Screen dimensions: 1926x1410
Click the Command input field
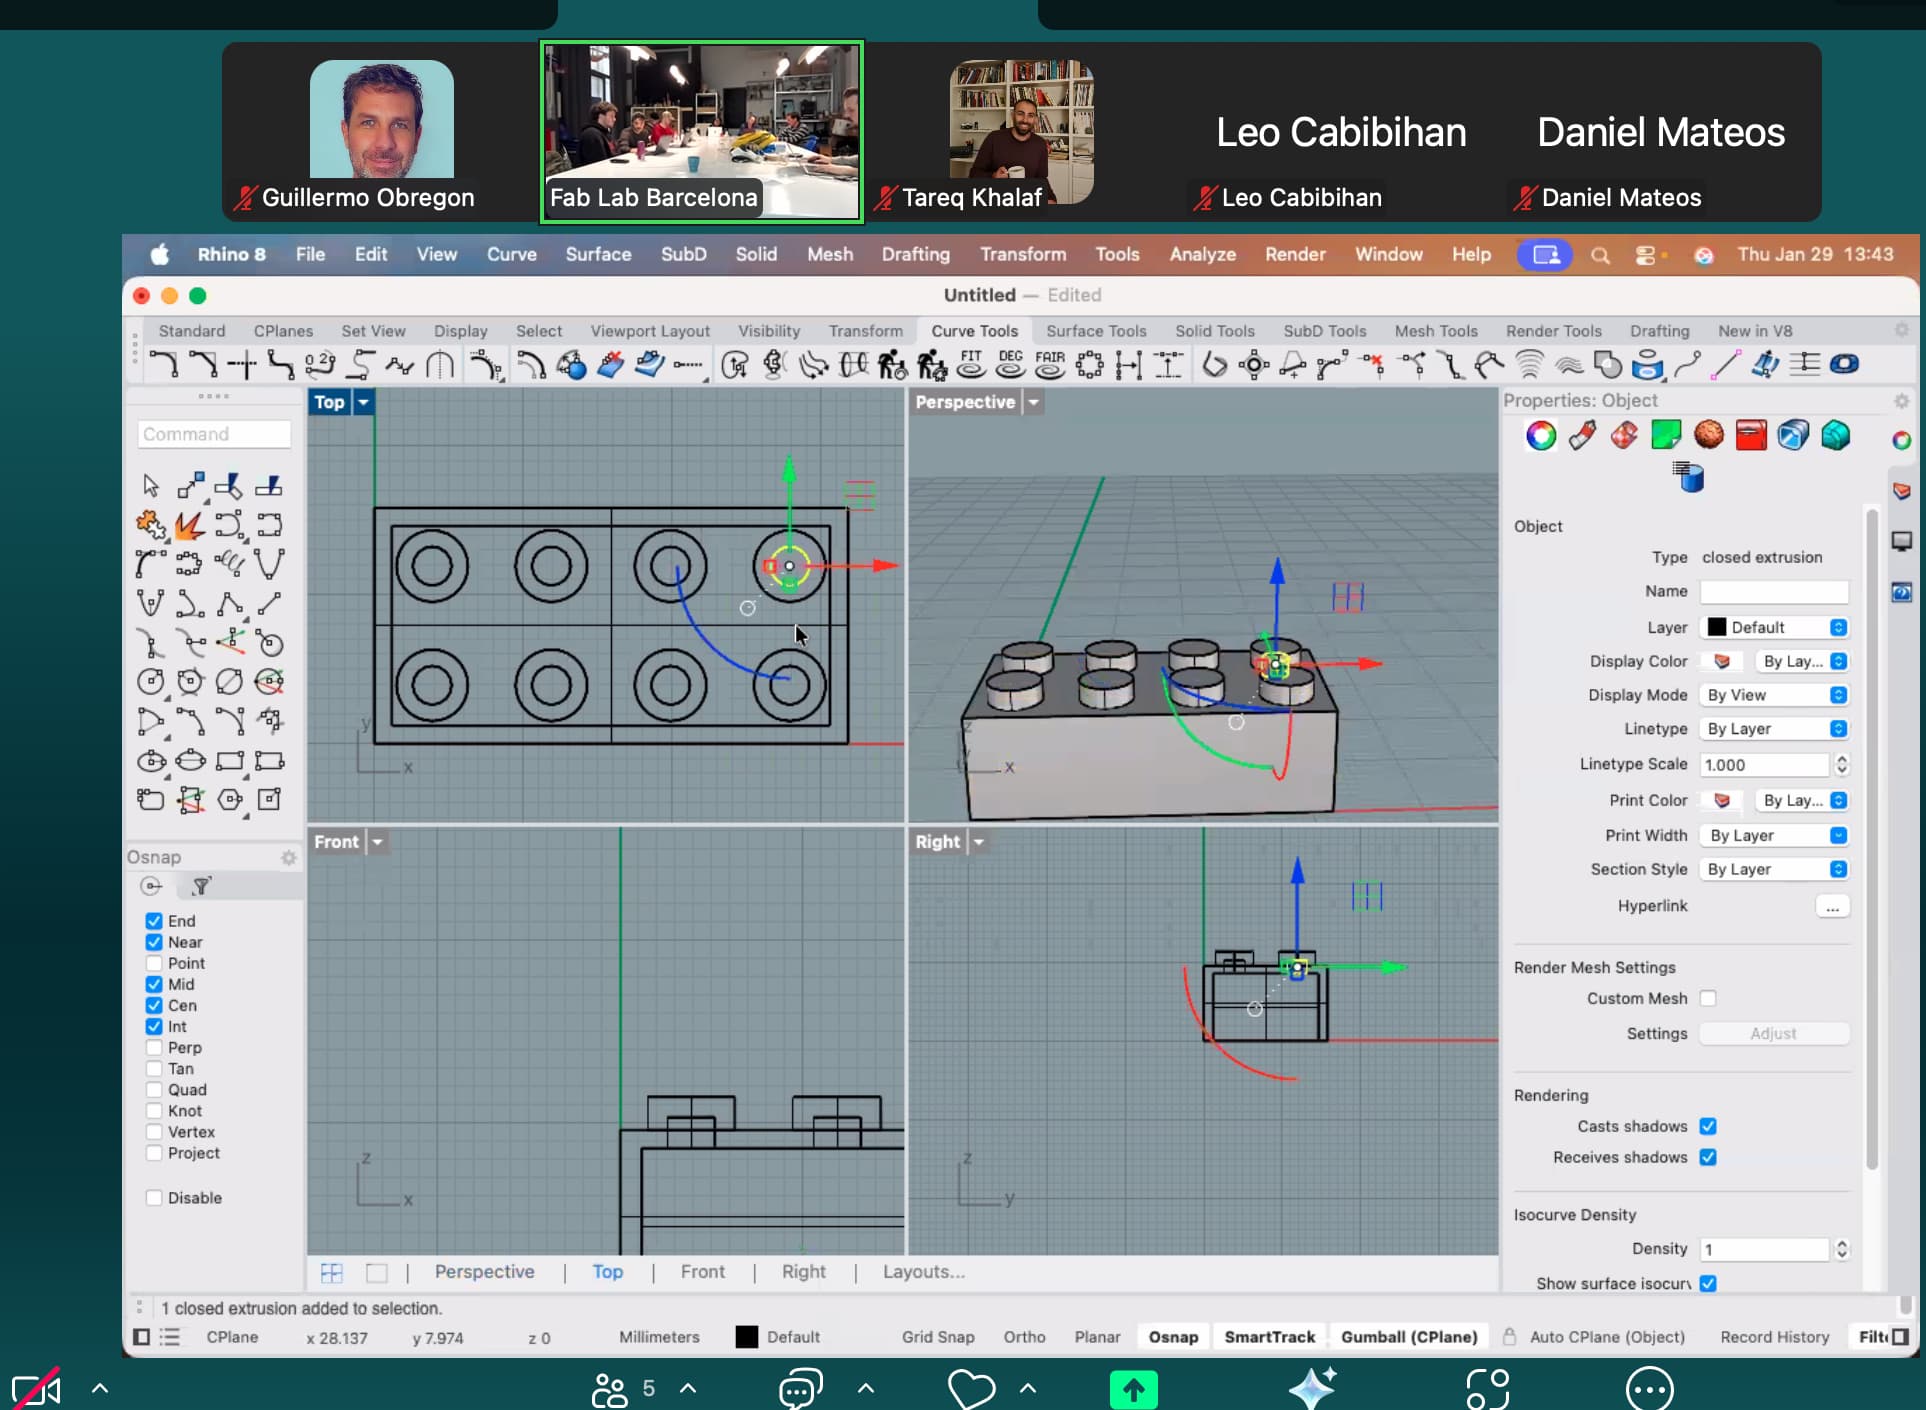point(214,434)
